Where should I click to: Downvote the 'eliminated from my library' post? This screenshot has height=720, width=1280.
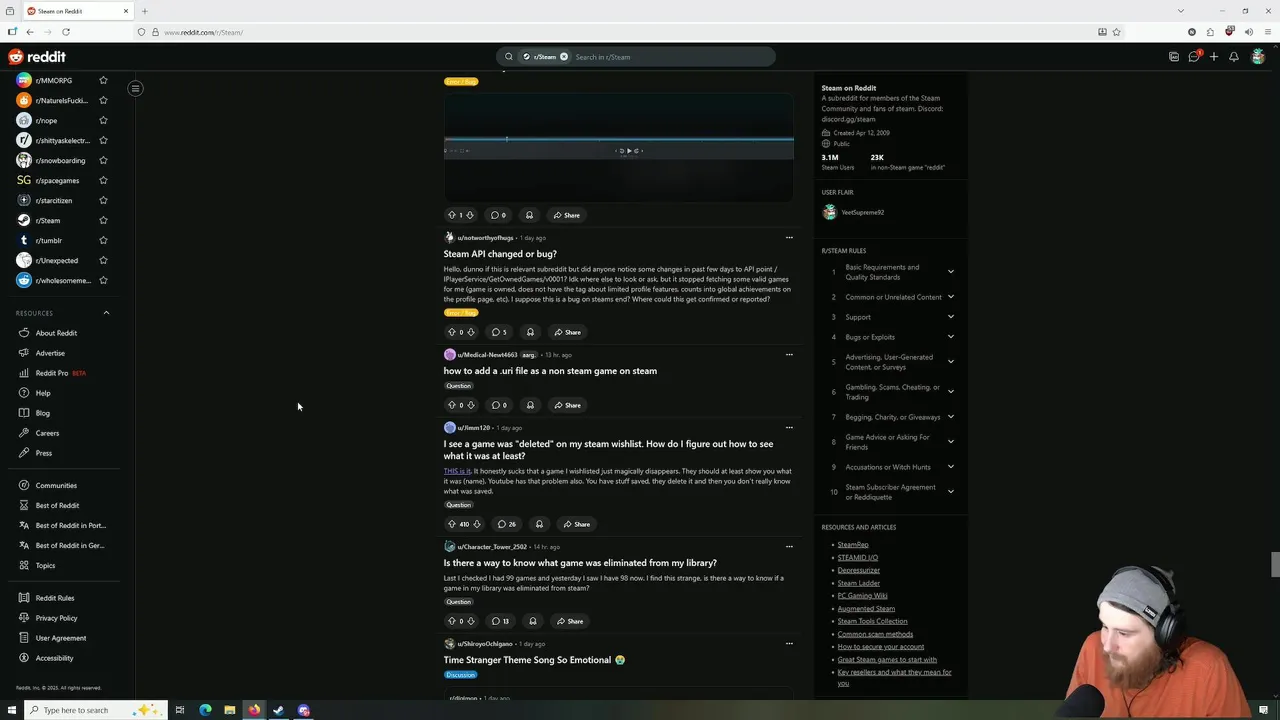pyautogui.click(x=471, y=621)
